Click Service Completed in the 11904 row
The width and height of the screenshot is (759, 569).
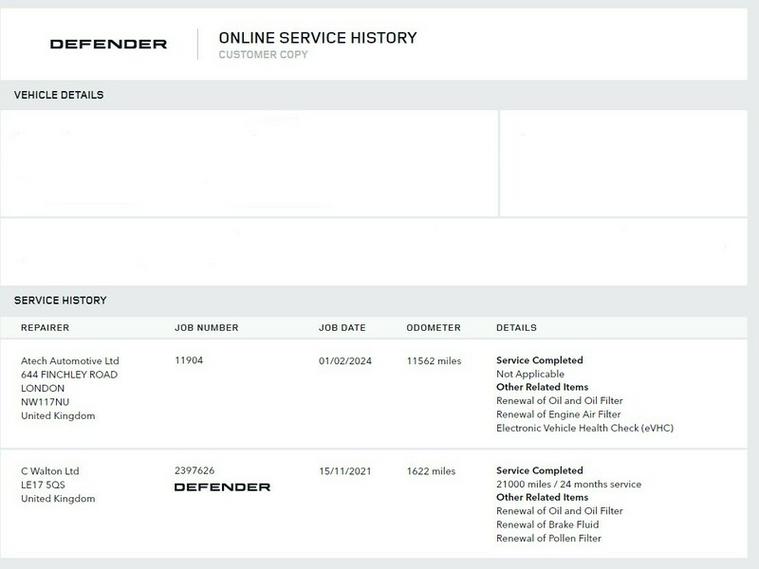tap(540, 360)
